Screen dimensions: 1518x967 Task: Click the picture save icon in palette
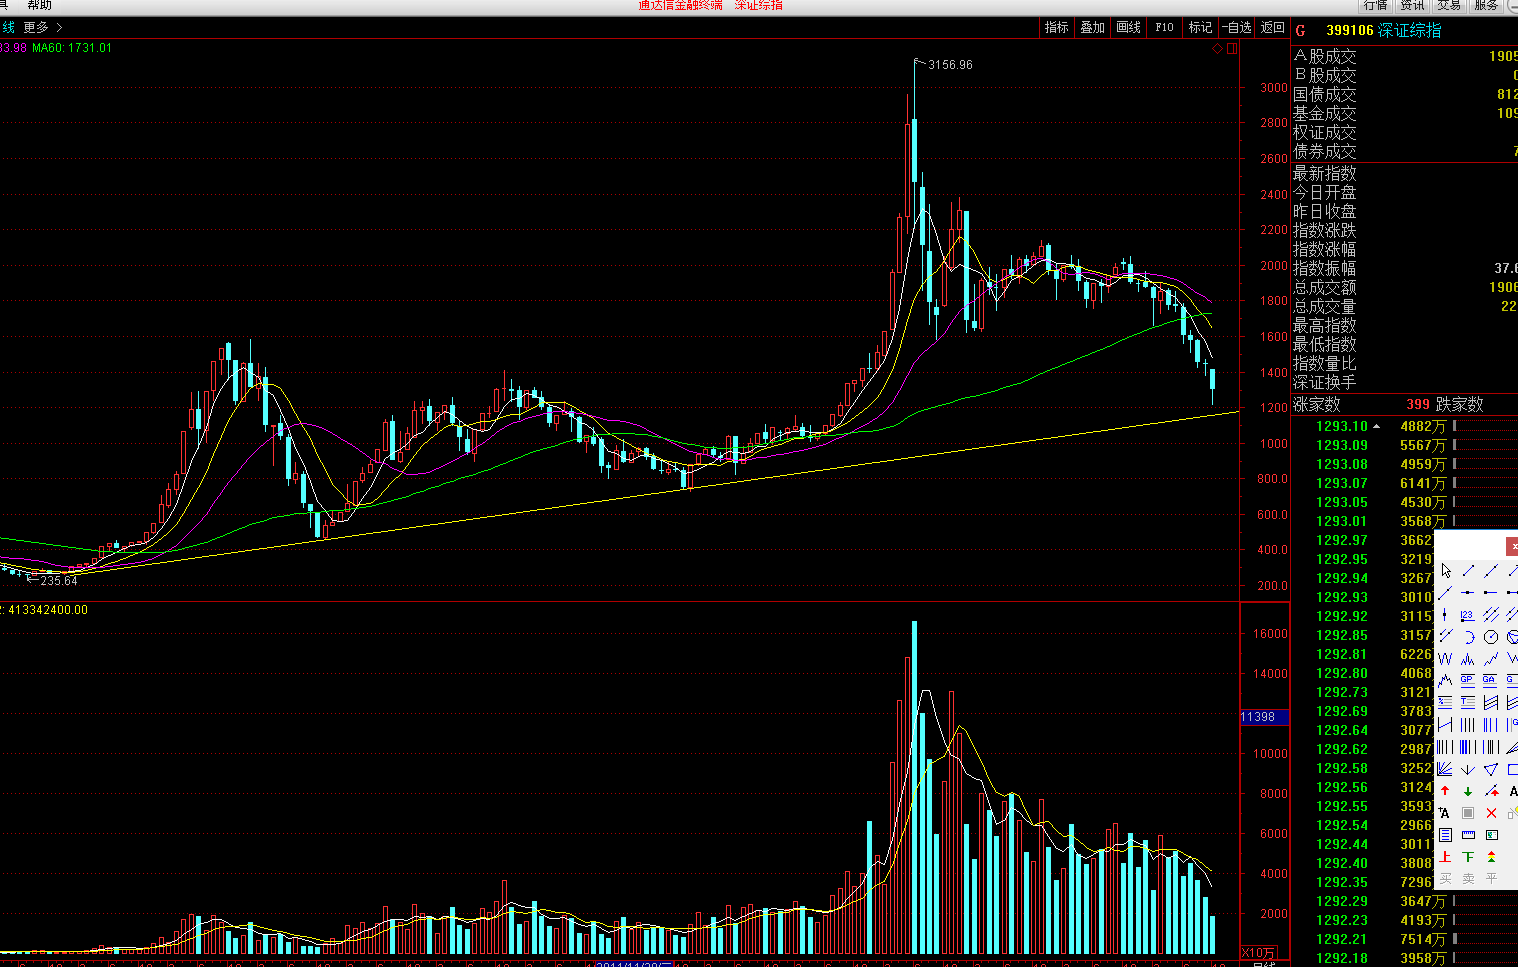click(x=1490, y=835)
